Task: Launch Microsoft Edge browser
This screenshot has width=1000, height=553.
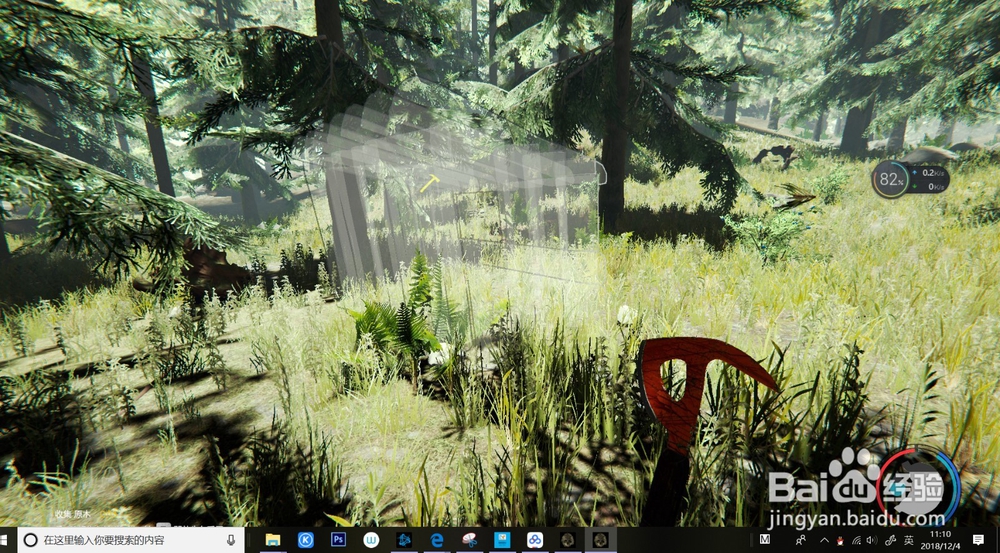Action: [437, 540]
